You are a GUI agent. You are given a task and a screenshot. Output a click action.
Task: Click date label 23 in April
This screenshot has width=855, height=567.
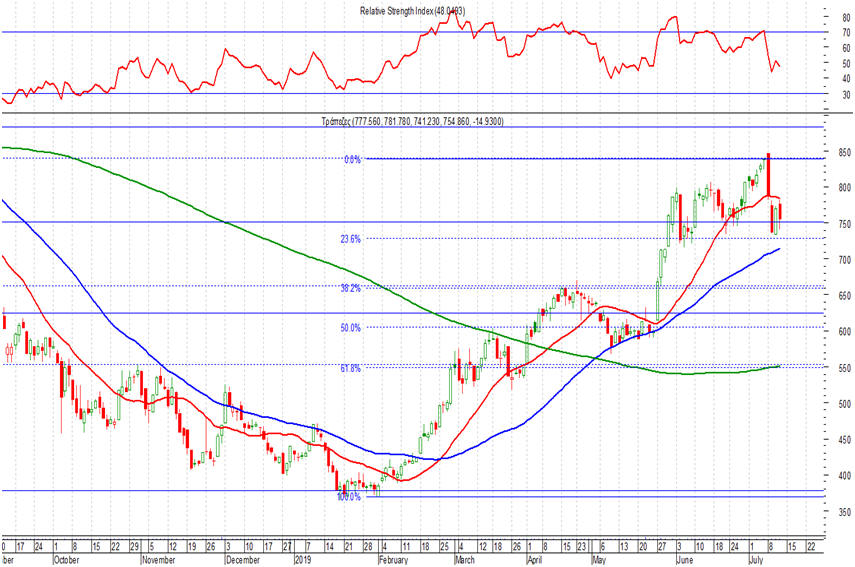coord(582,547)
